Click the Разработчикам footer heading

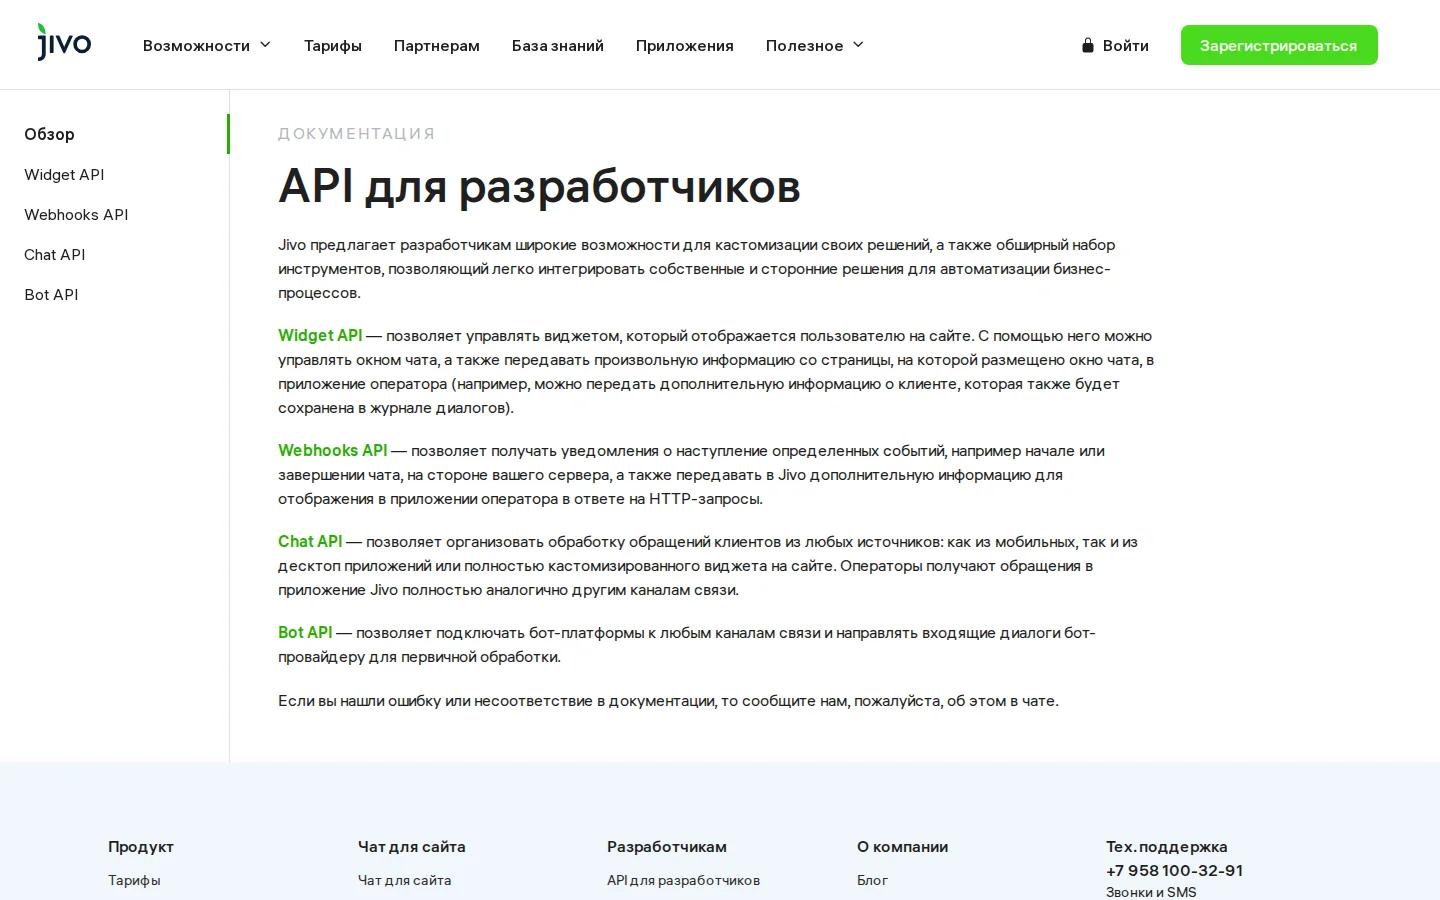[667, 847]
